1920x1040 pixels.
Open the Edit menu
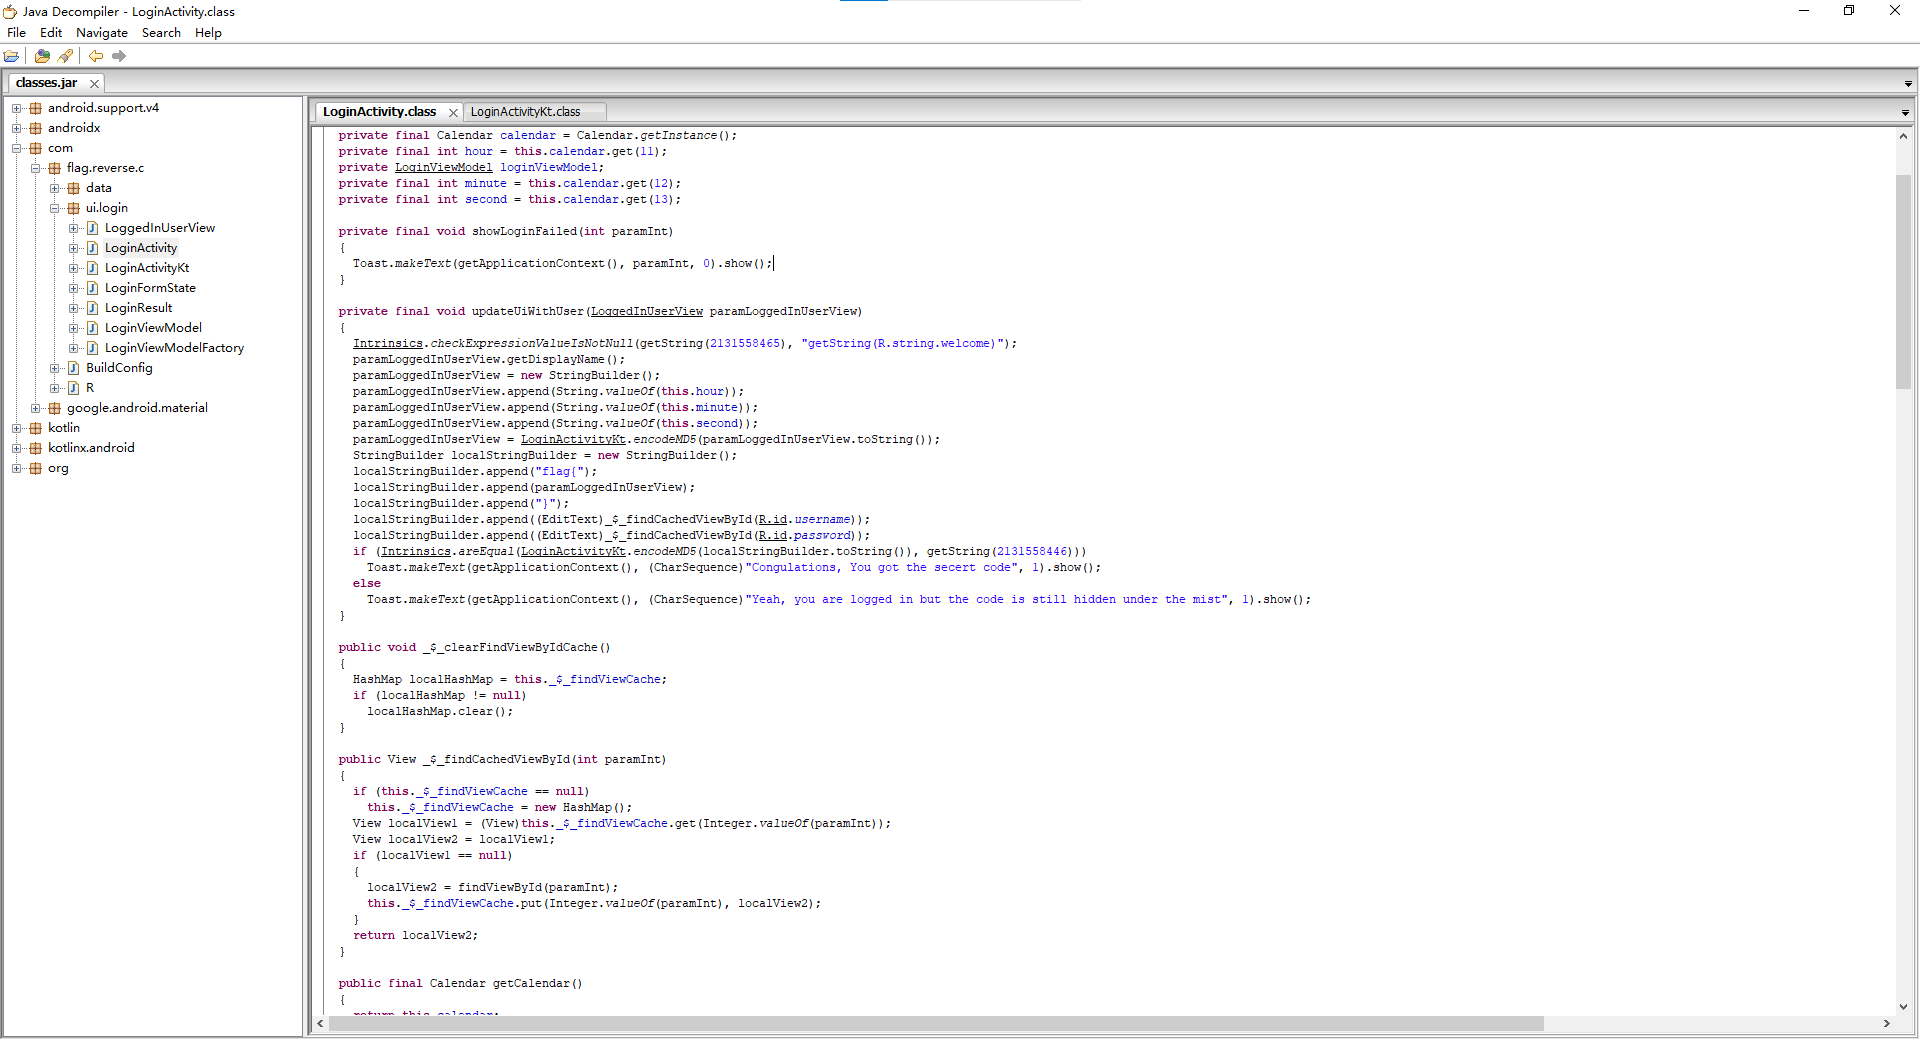pos(51,33)
